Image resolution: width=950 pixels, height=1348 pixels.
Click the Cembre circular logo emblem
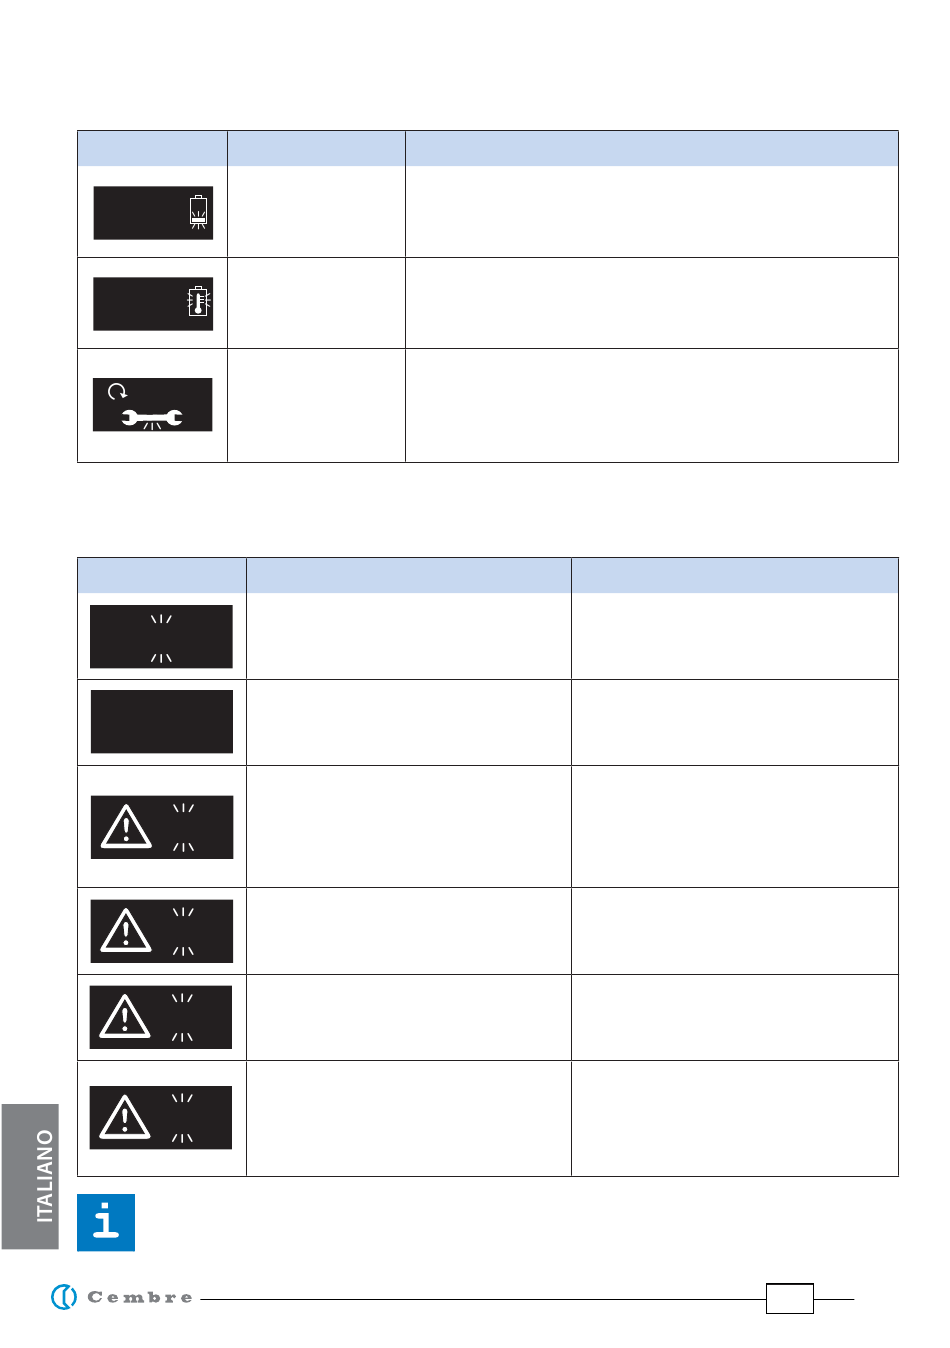click(64, 1297)
